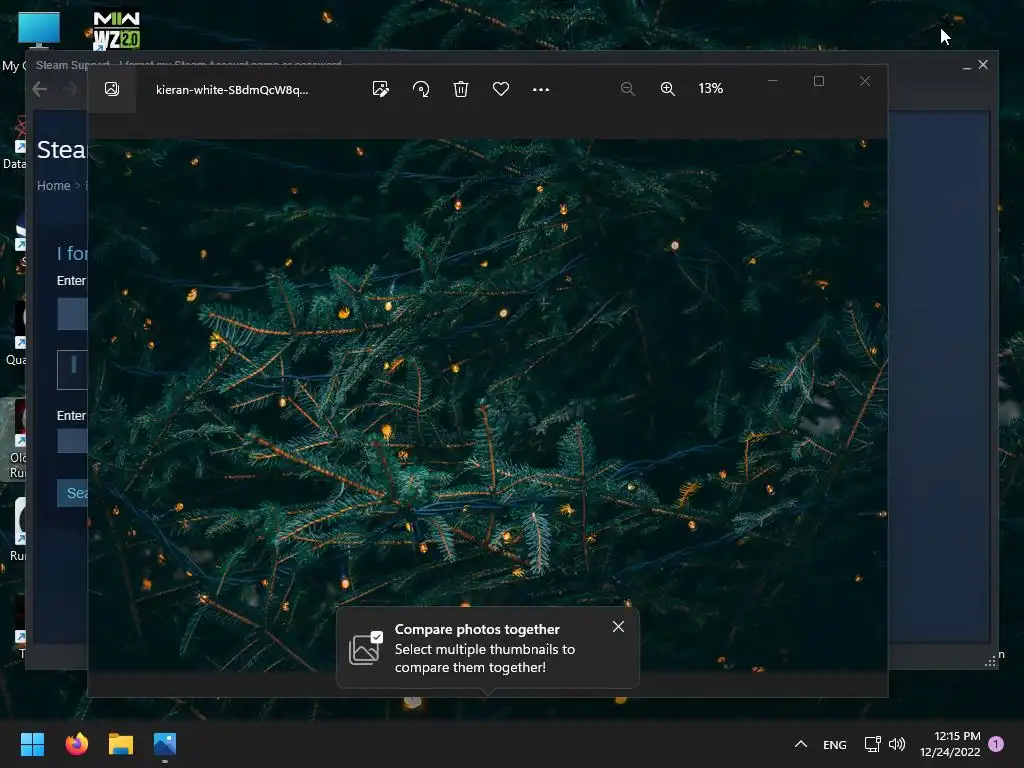
Task: Click the ENG language indicator
Action: click(x=835, y=744)
